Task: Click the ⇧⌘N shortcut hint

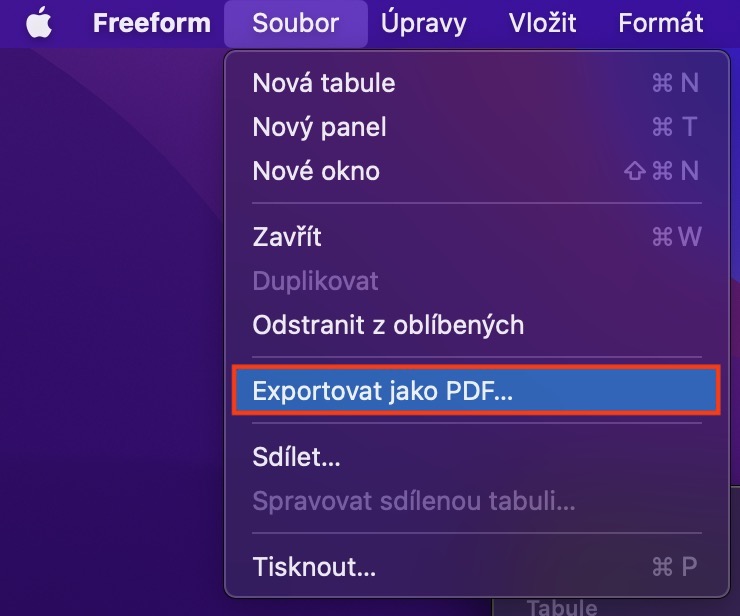Action: pos(662,171)
